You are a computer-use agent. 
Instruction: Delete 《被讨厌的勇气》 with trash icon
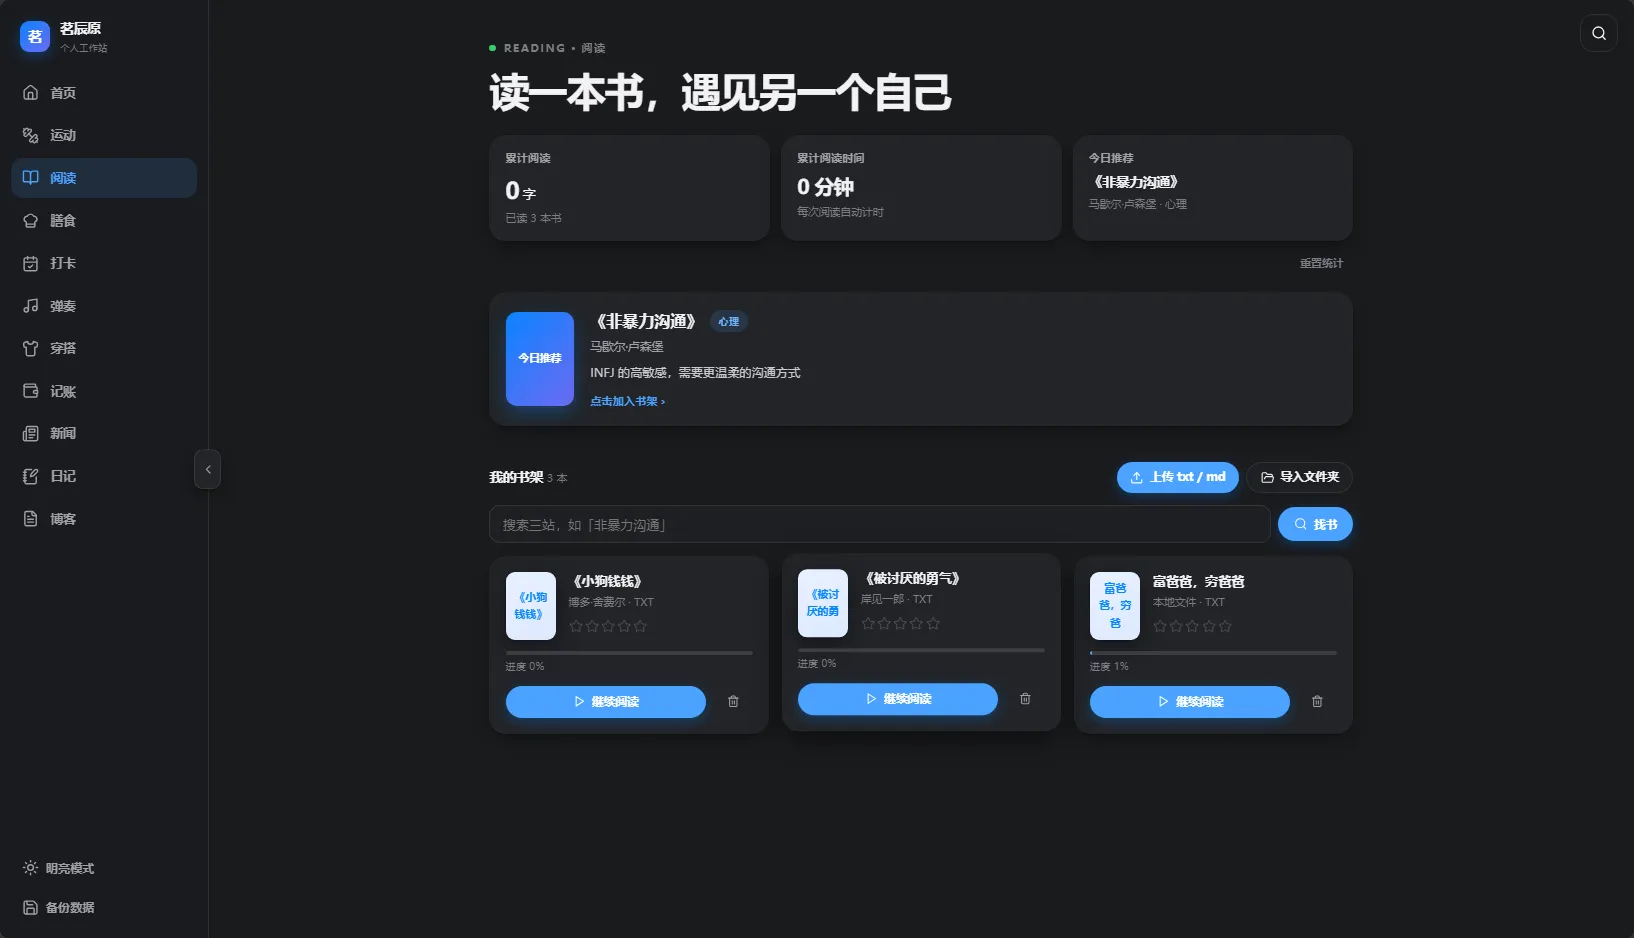1025,699
